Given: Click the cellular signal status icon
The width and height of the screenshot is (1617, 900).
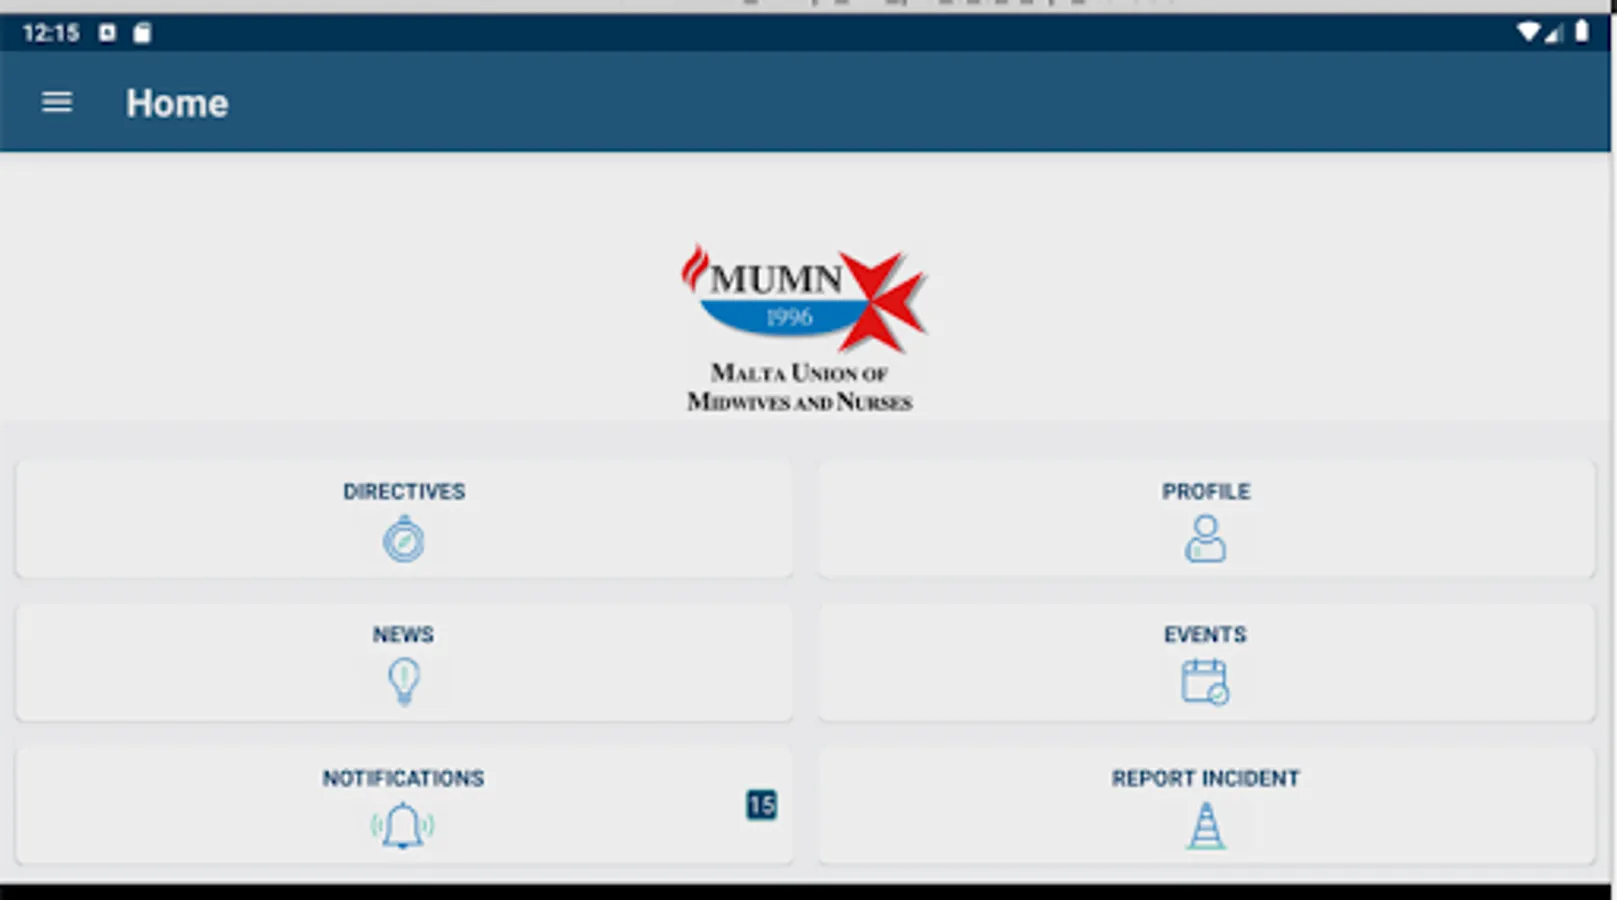Looking at the screenshot, I should pyautogui.click(x=1553, y=33).
